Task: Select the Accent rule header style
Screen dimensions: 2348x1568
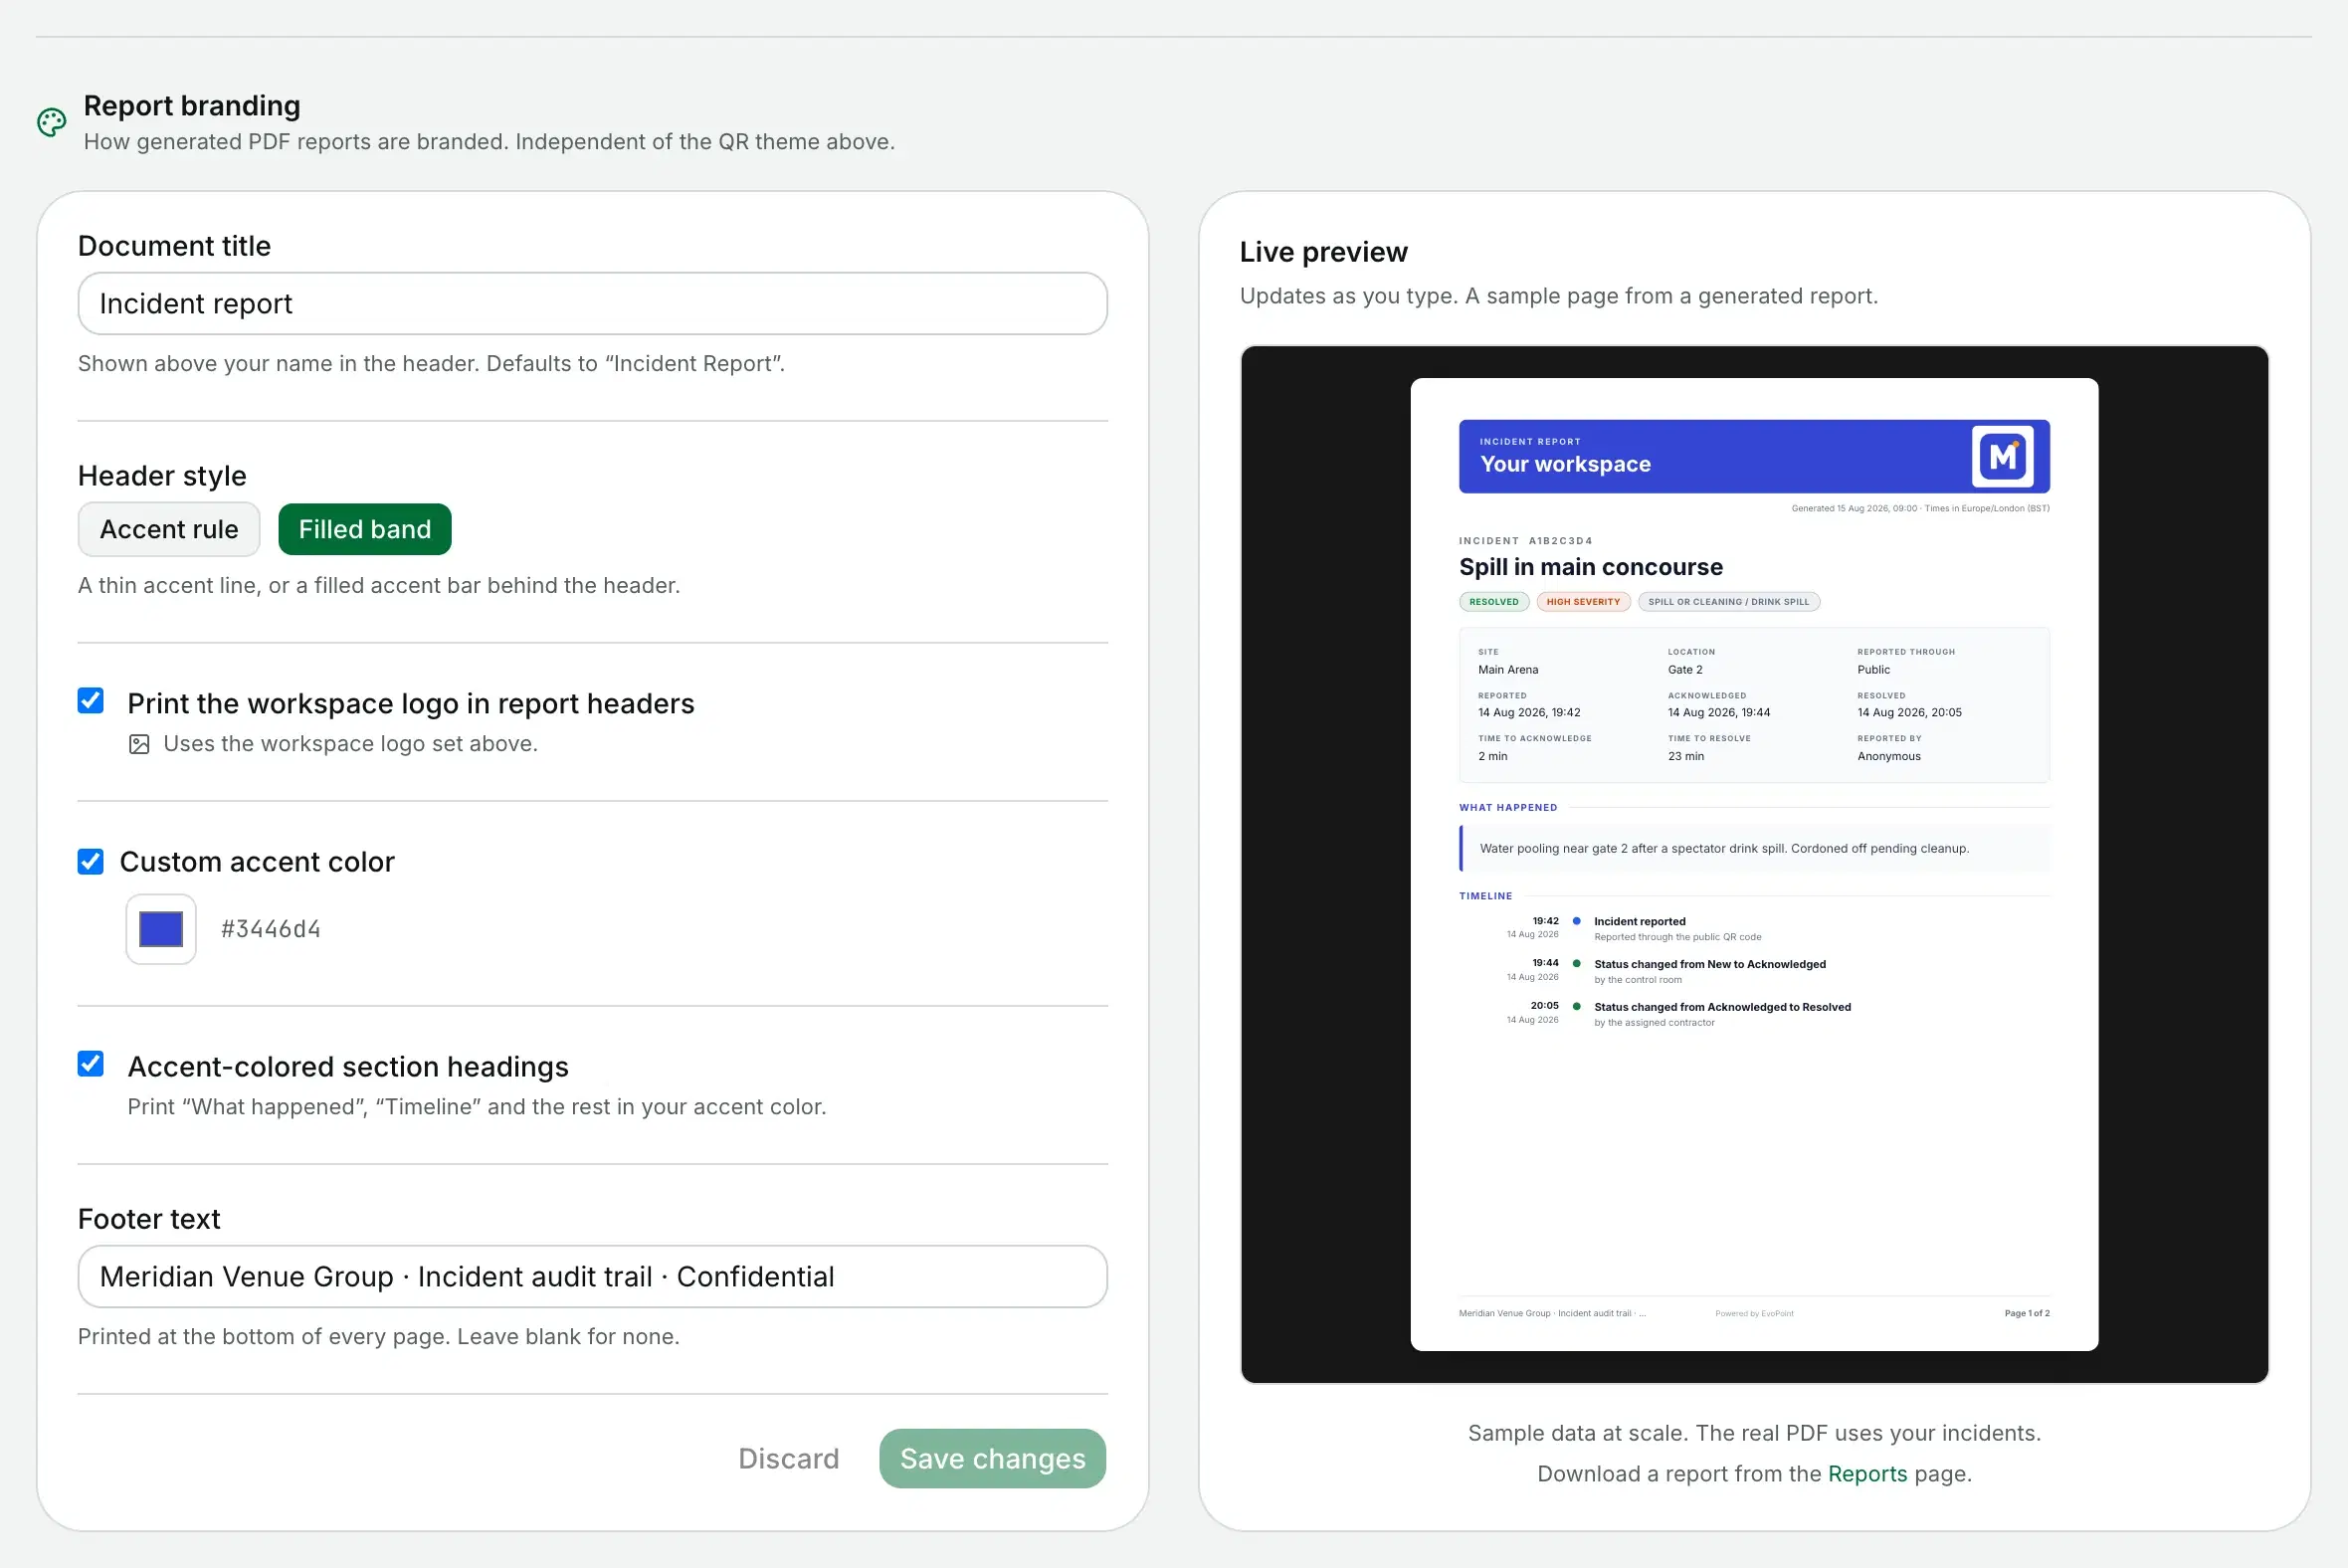Action: pyautogui.click(x=169, y=529)
